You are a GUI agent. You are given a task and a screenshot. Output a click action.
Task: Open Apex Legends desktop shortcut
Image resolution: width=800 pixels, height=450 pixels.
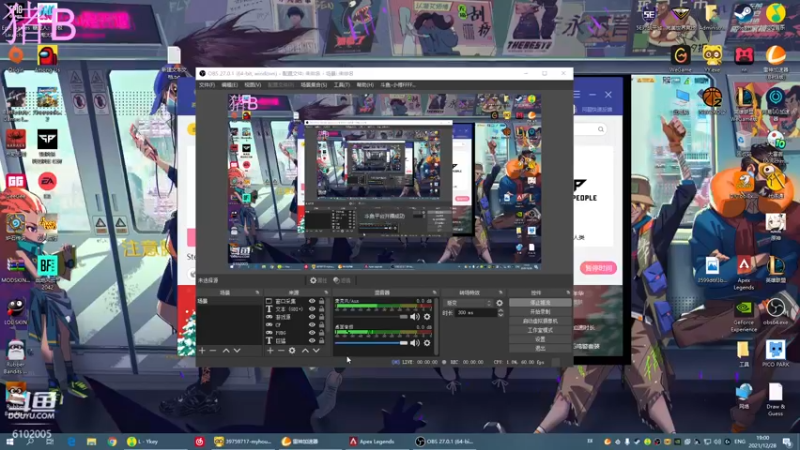[x=743, y=273]
